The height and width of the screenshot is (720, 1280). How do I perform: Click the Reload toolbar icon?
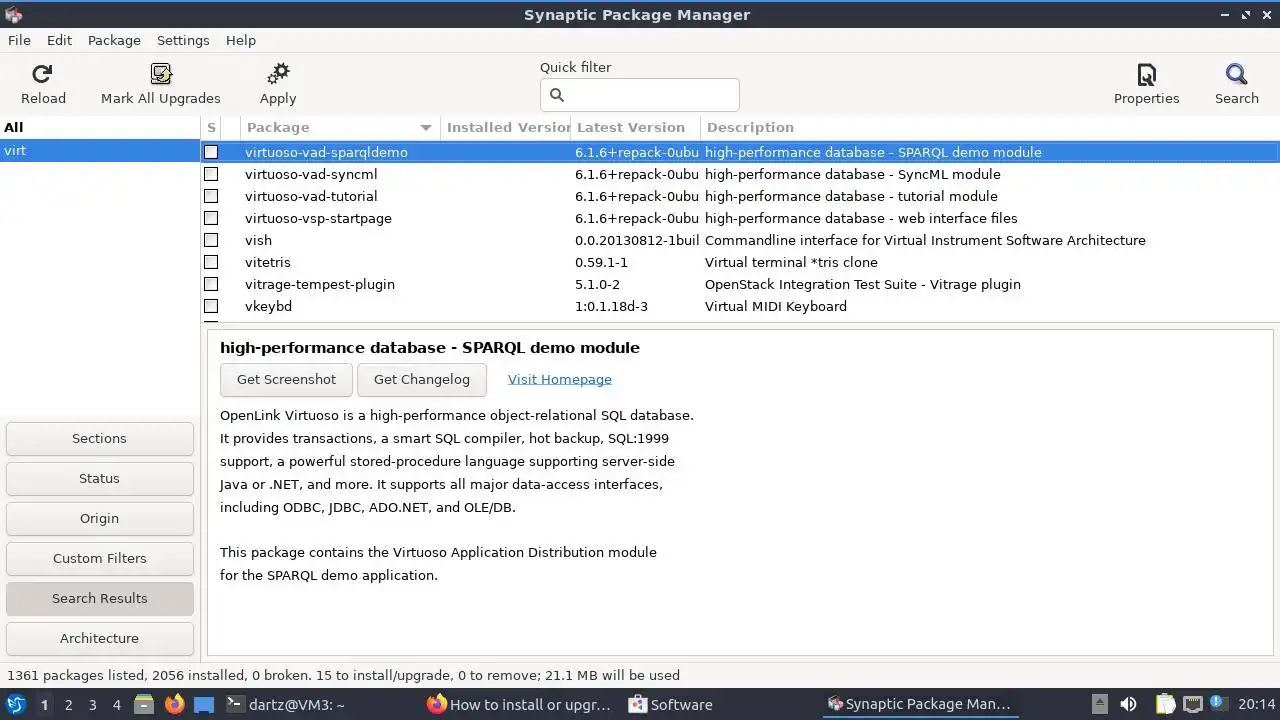(42, 74)
